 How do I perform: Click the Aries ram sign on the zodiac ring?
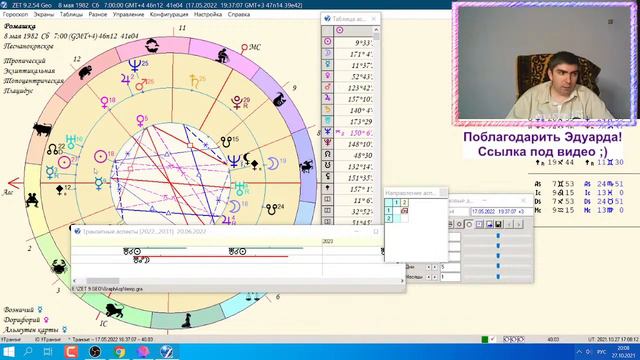pyautogui.click(x=85, y=72)
